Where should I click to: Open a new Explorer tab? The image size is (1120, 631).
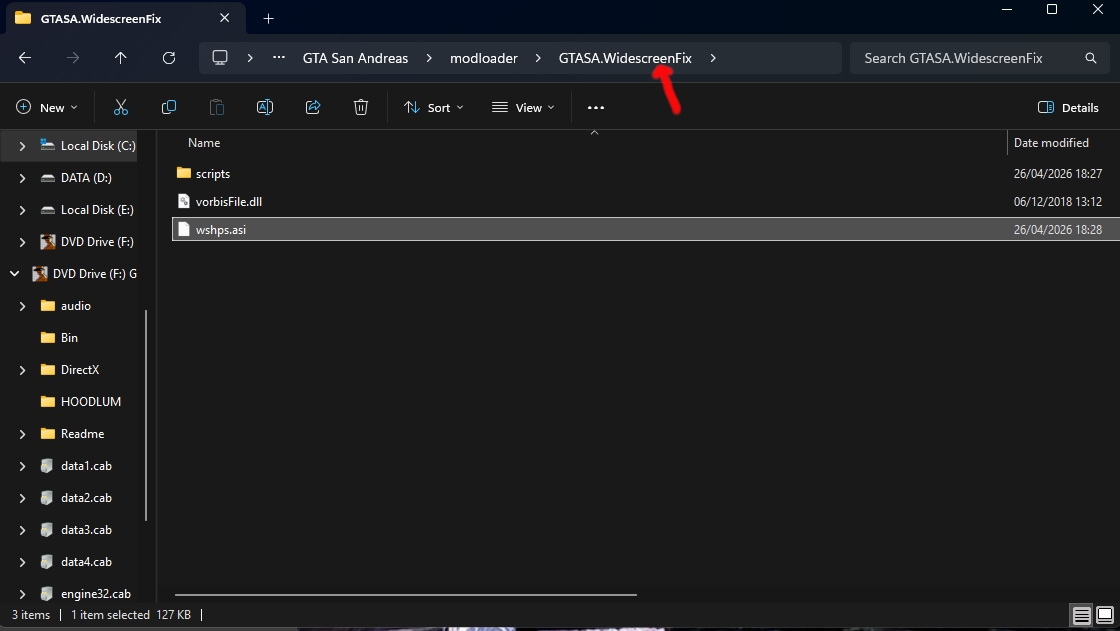coord(269,19)
